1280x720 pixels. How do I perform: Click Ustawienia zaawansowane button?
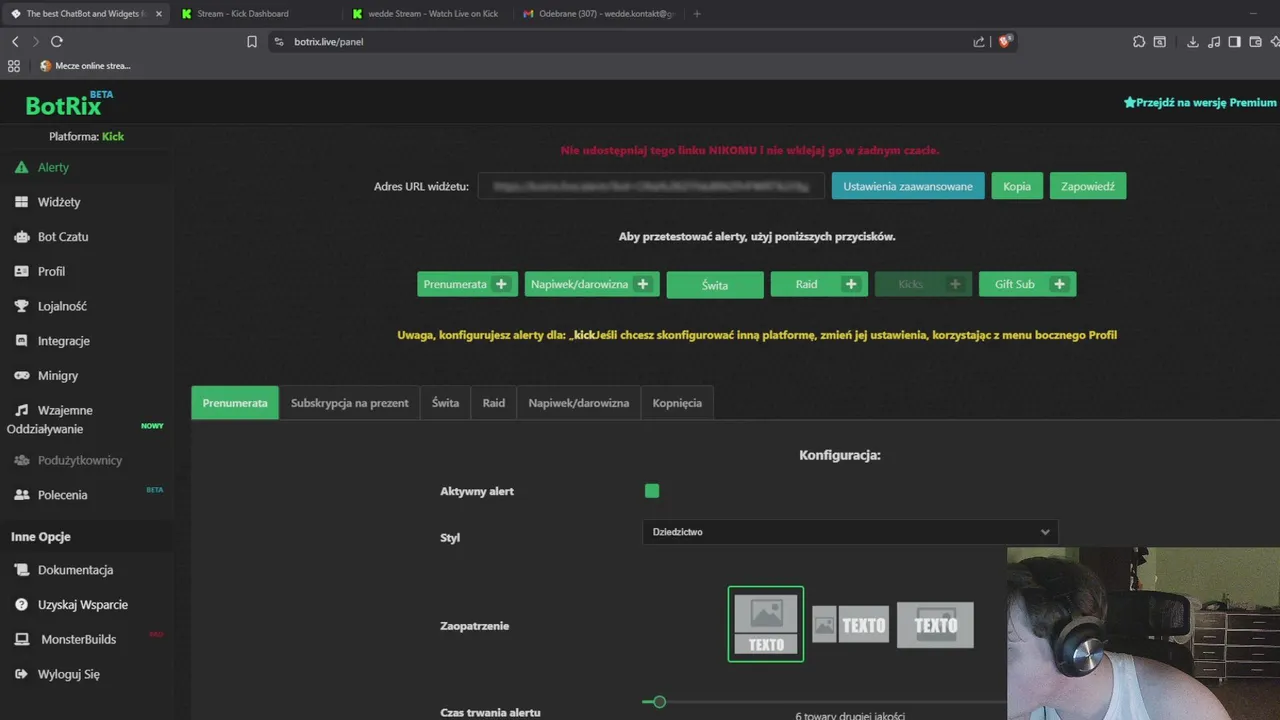click(x=908, y=186)
